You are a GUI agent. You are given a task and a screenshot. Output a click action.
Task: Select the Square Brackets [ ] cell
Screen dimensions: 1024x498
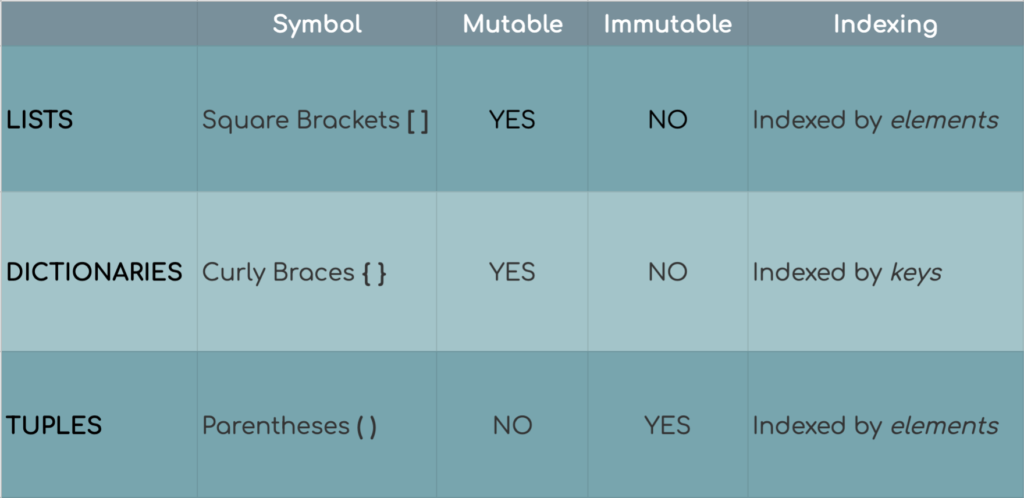[x=315, y=120]
